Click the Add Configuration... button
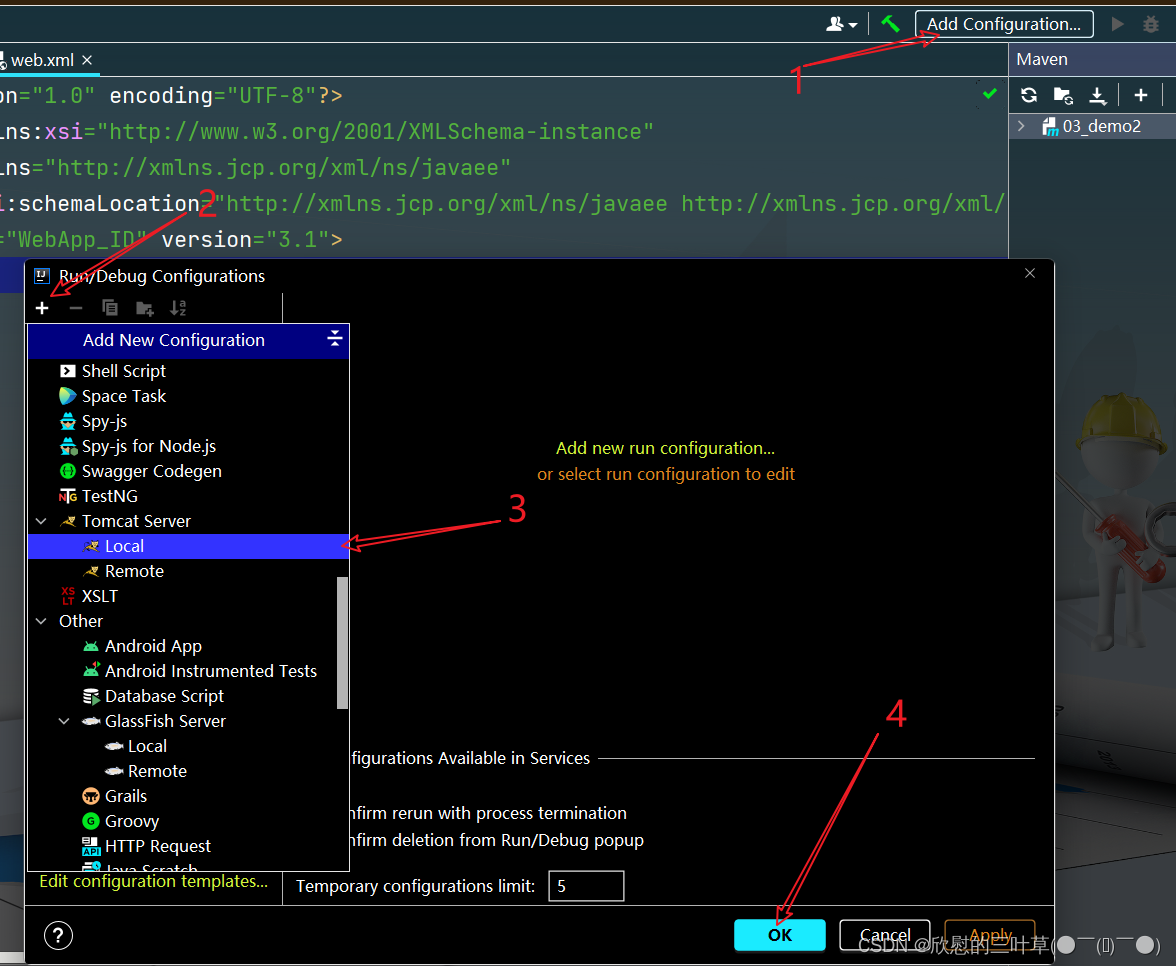This screenshot has height=966, width=1176. pyautogui.click(x=1004, y=24)
